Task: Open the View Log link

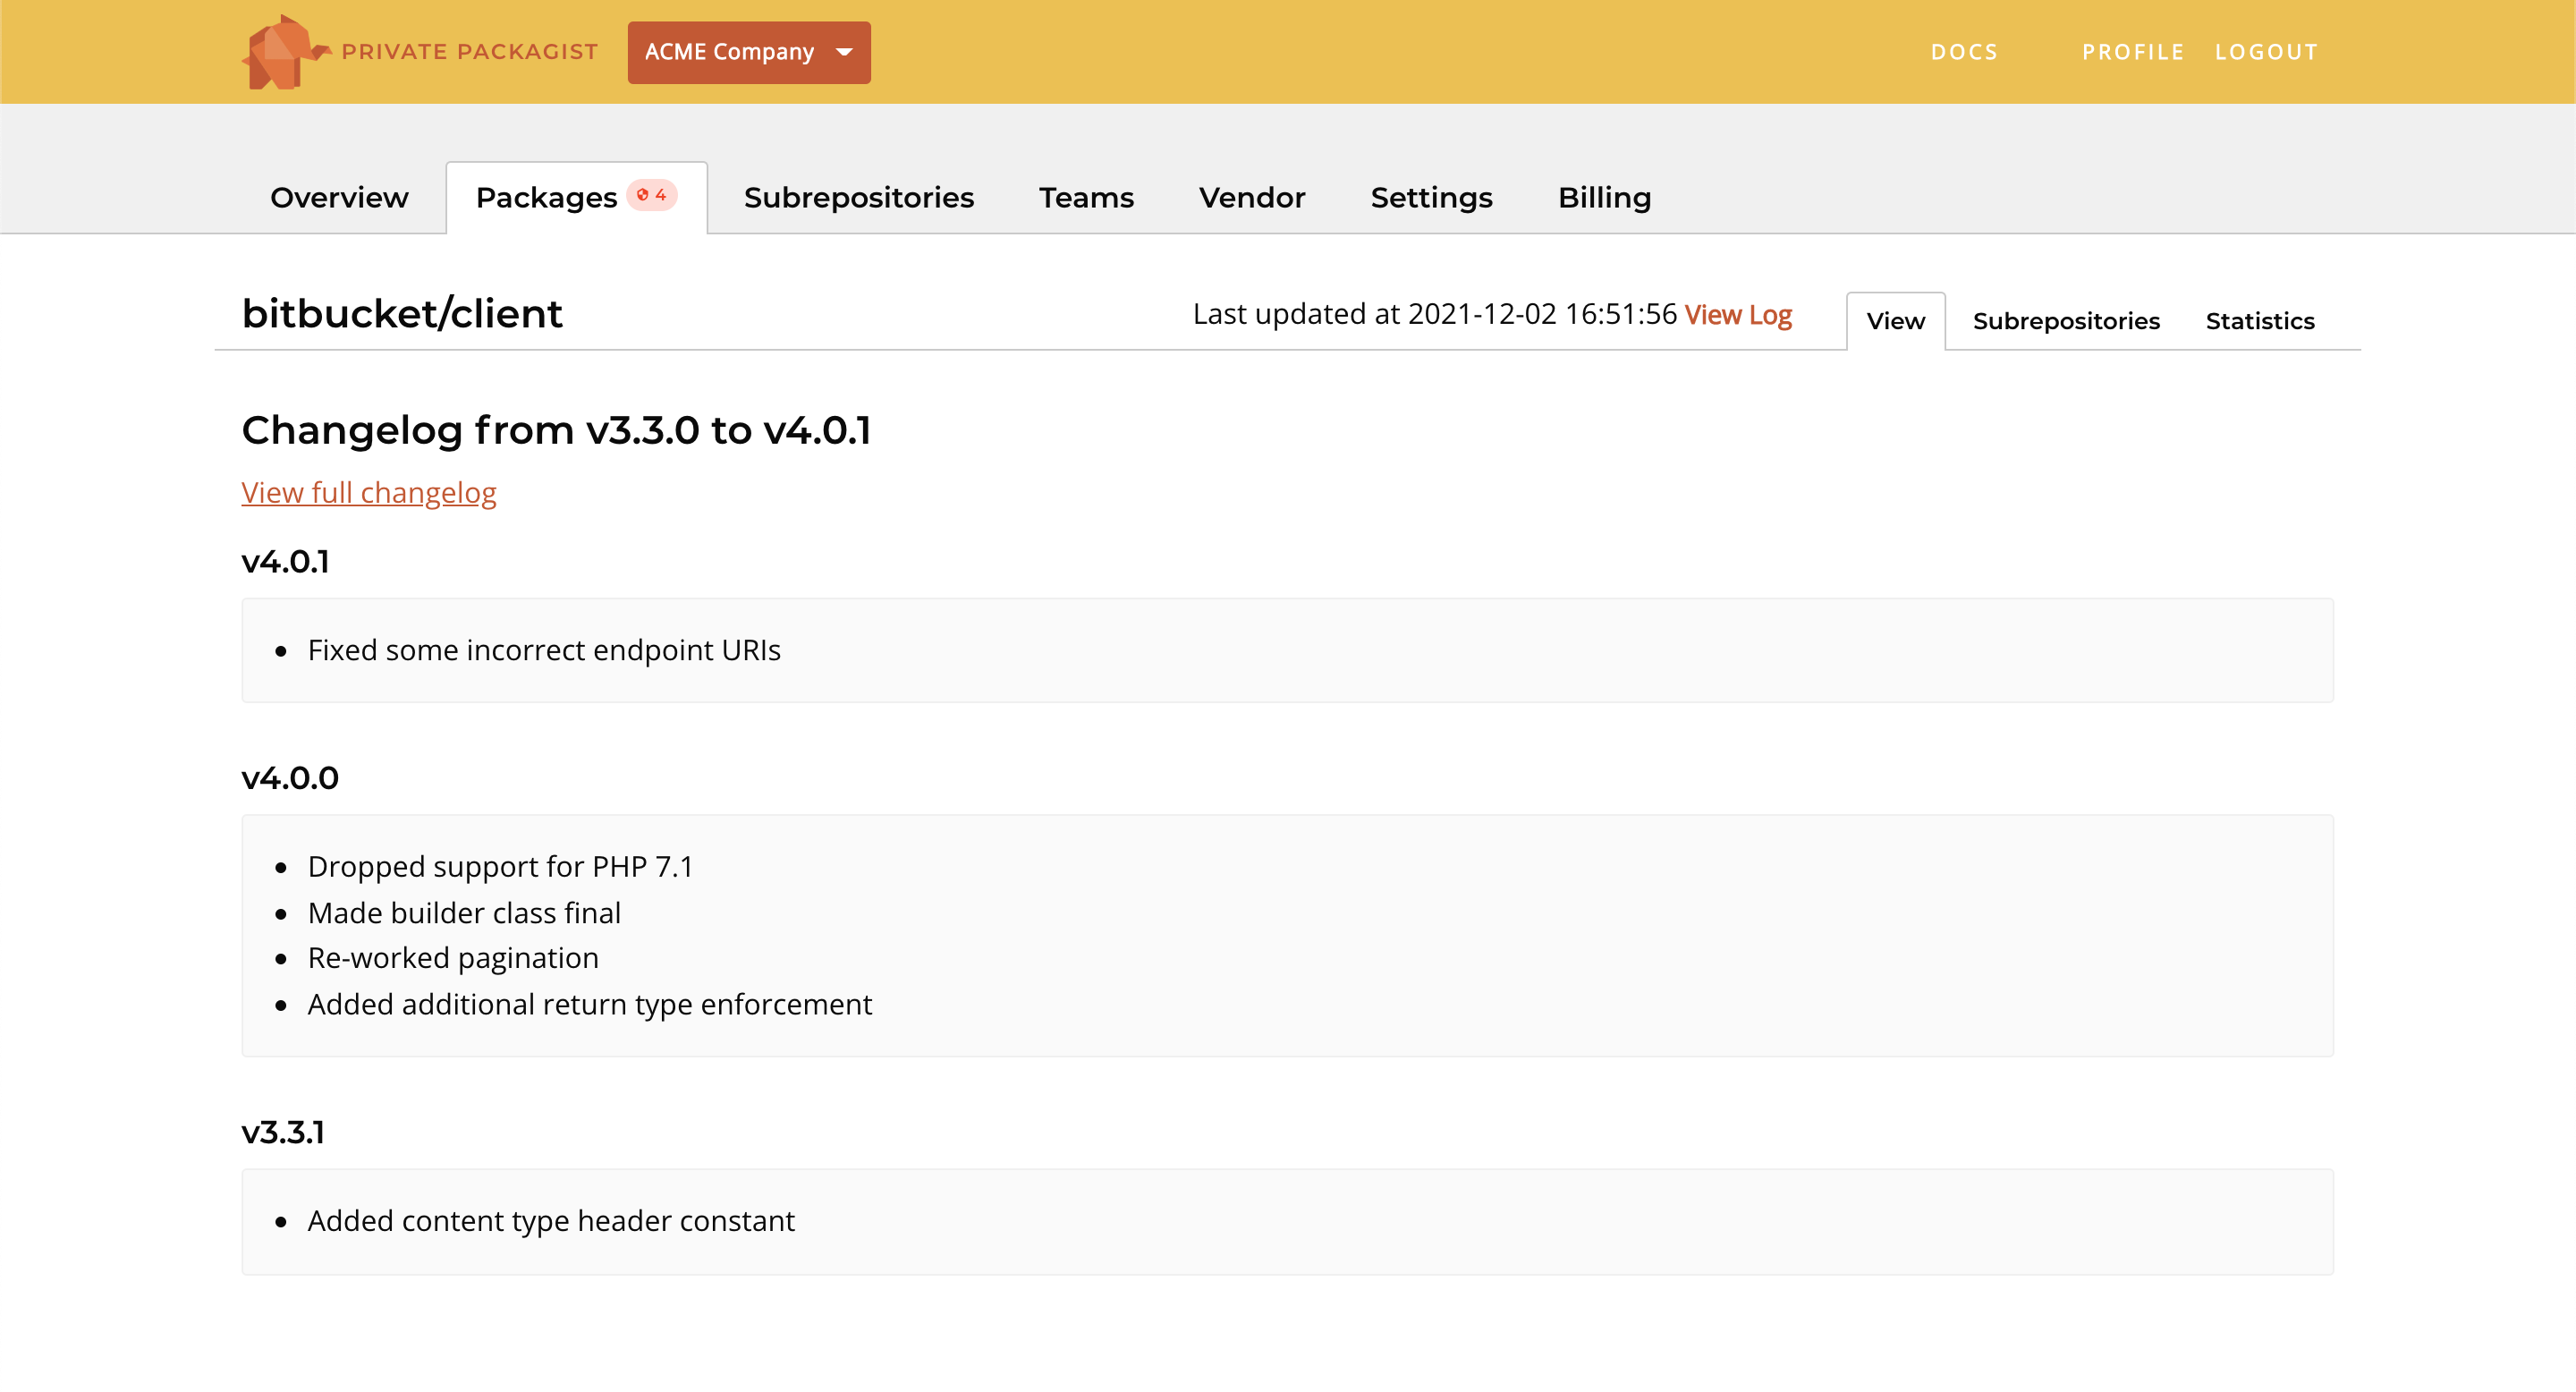Action: tap(1738, 314)
